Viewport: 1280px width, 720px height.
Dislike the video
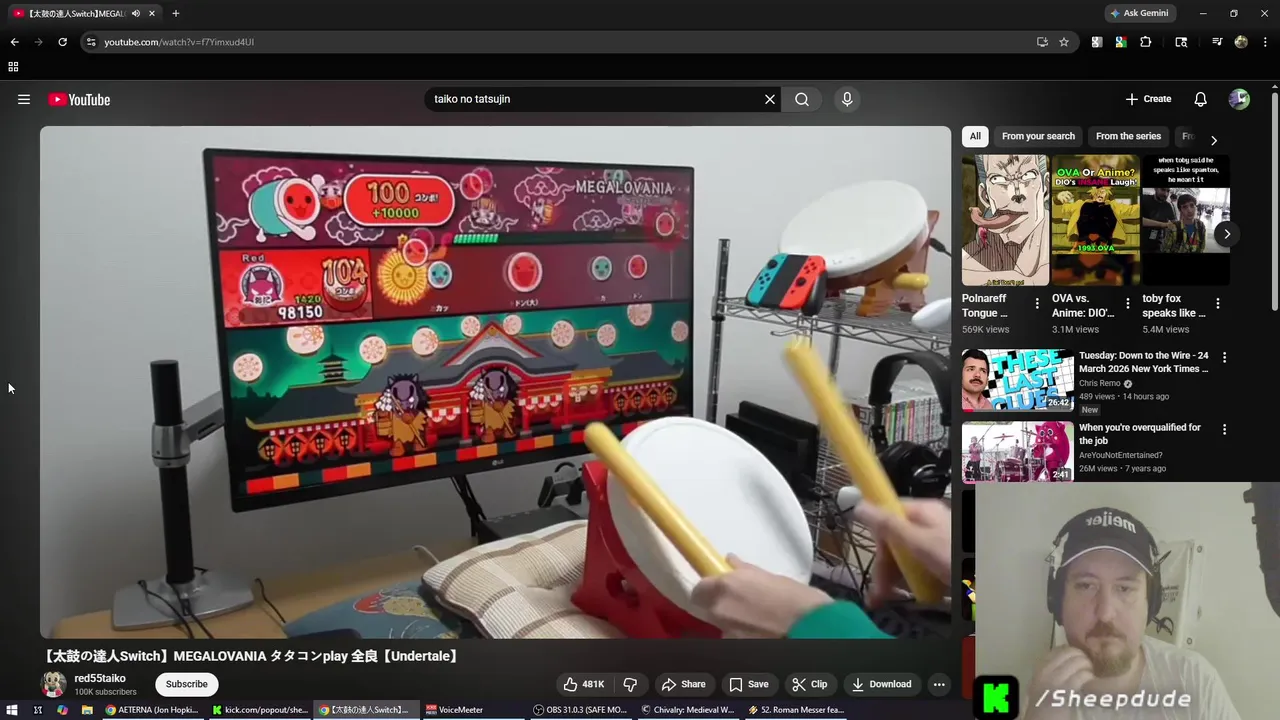630,684
